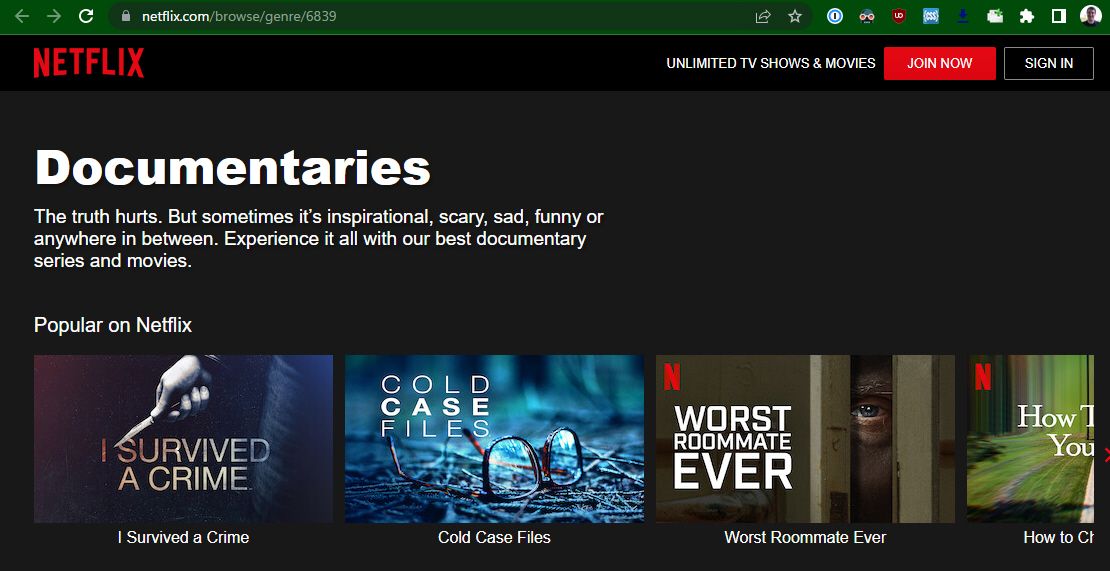The height and width of the screenshot is (571, 1110).
Task: Share this page using the share icon
Action: (762, 16)
